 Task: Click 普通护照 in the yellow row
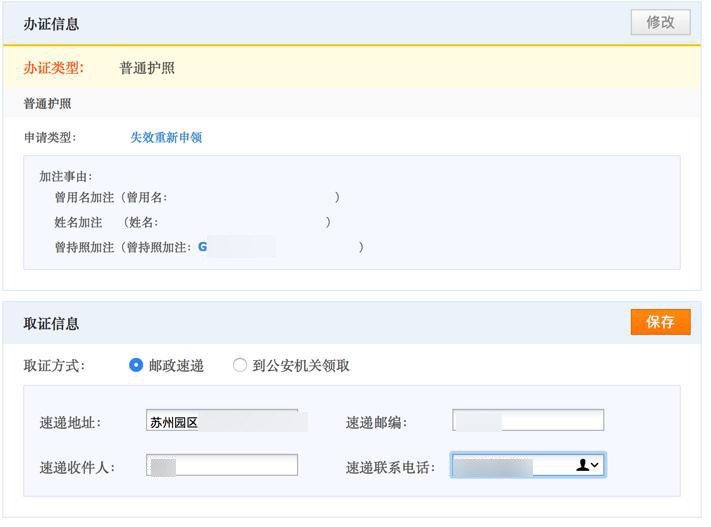(147, 68)
